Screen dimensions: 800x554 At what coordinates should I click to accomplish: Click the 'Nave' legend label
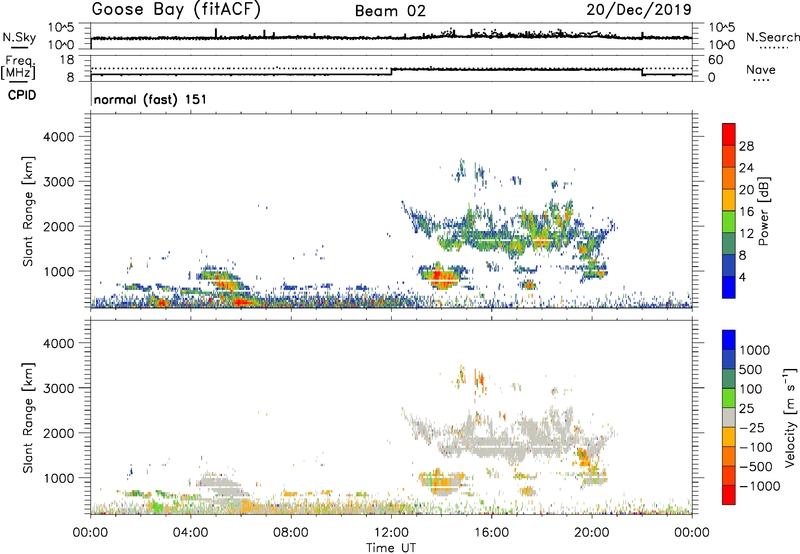(x=761, y=69)
